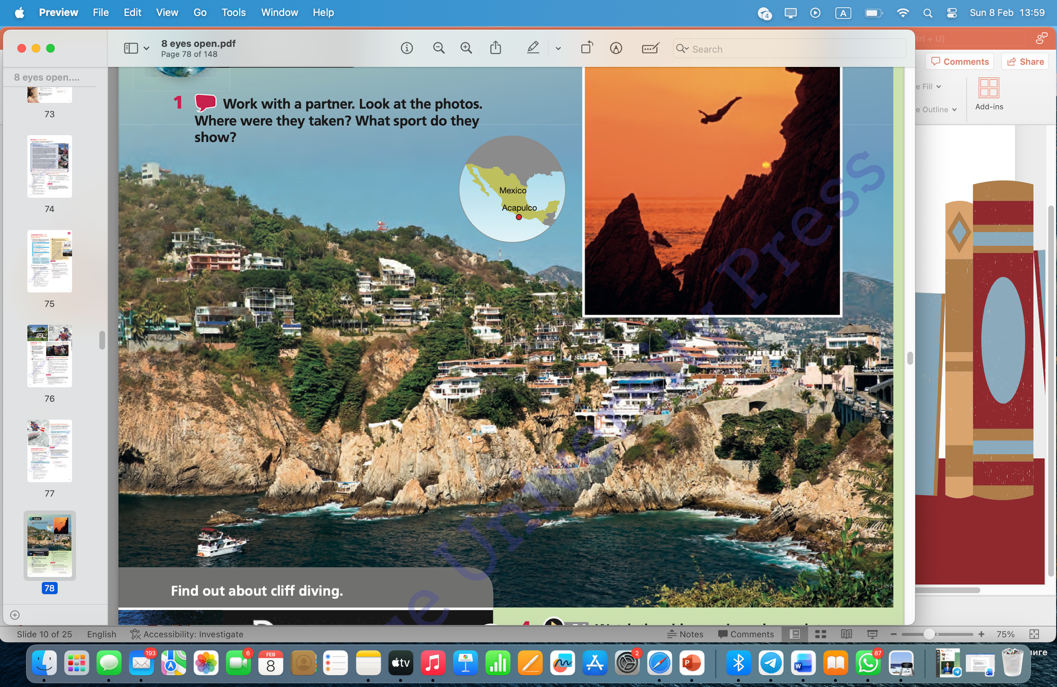Open the Apple menu
This screenshot has width=1057, height=687.
pyautogui.click(x=19, y=12)
